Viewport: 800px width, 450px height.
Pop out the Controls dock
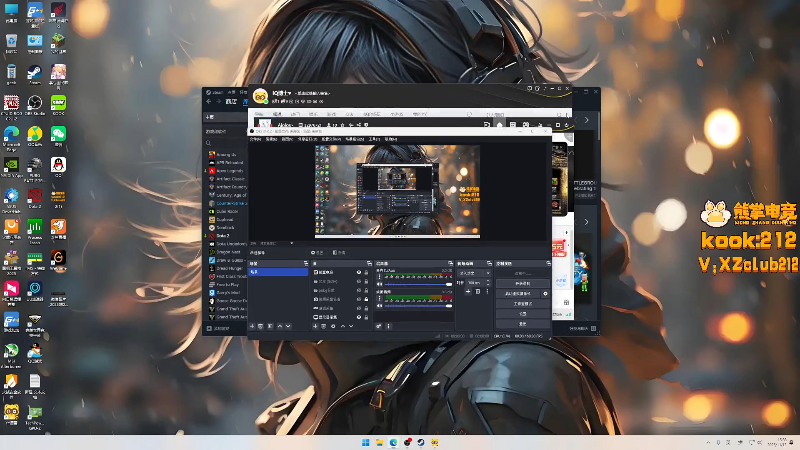point(548,263)
